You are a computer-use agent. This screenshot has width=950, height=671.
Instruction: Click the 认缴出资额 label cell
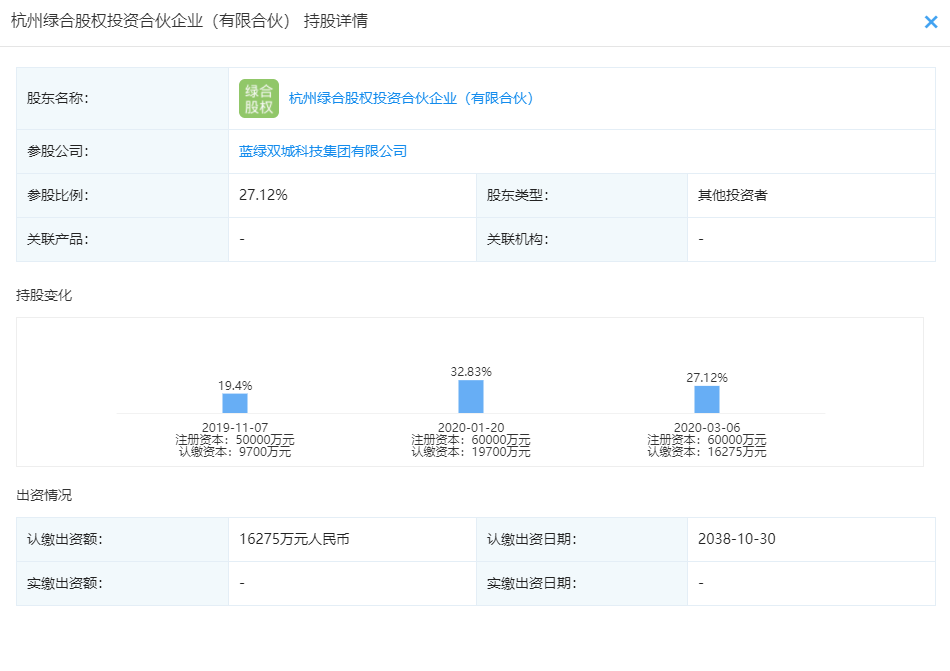[x=122, y=539]
